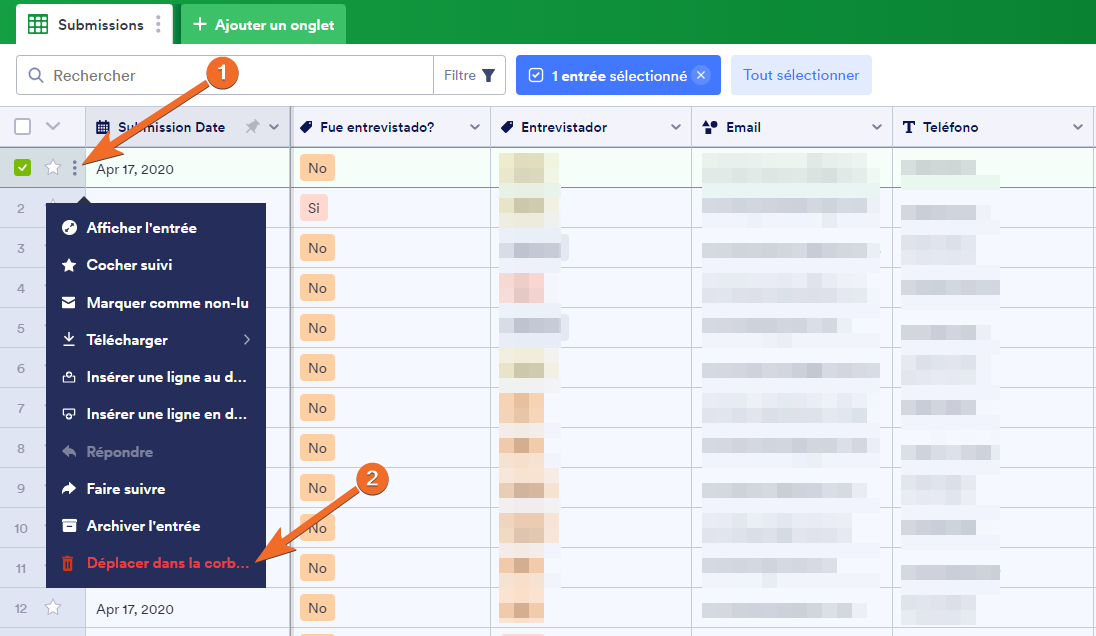
Task: Click the forward arrow icon beside Faire suivre
Action: click(68, 489)
